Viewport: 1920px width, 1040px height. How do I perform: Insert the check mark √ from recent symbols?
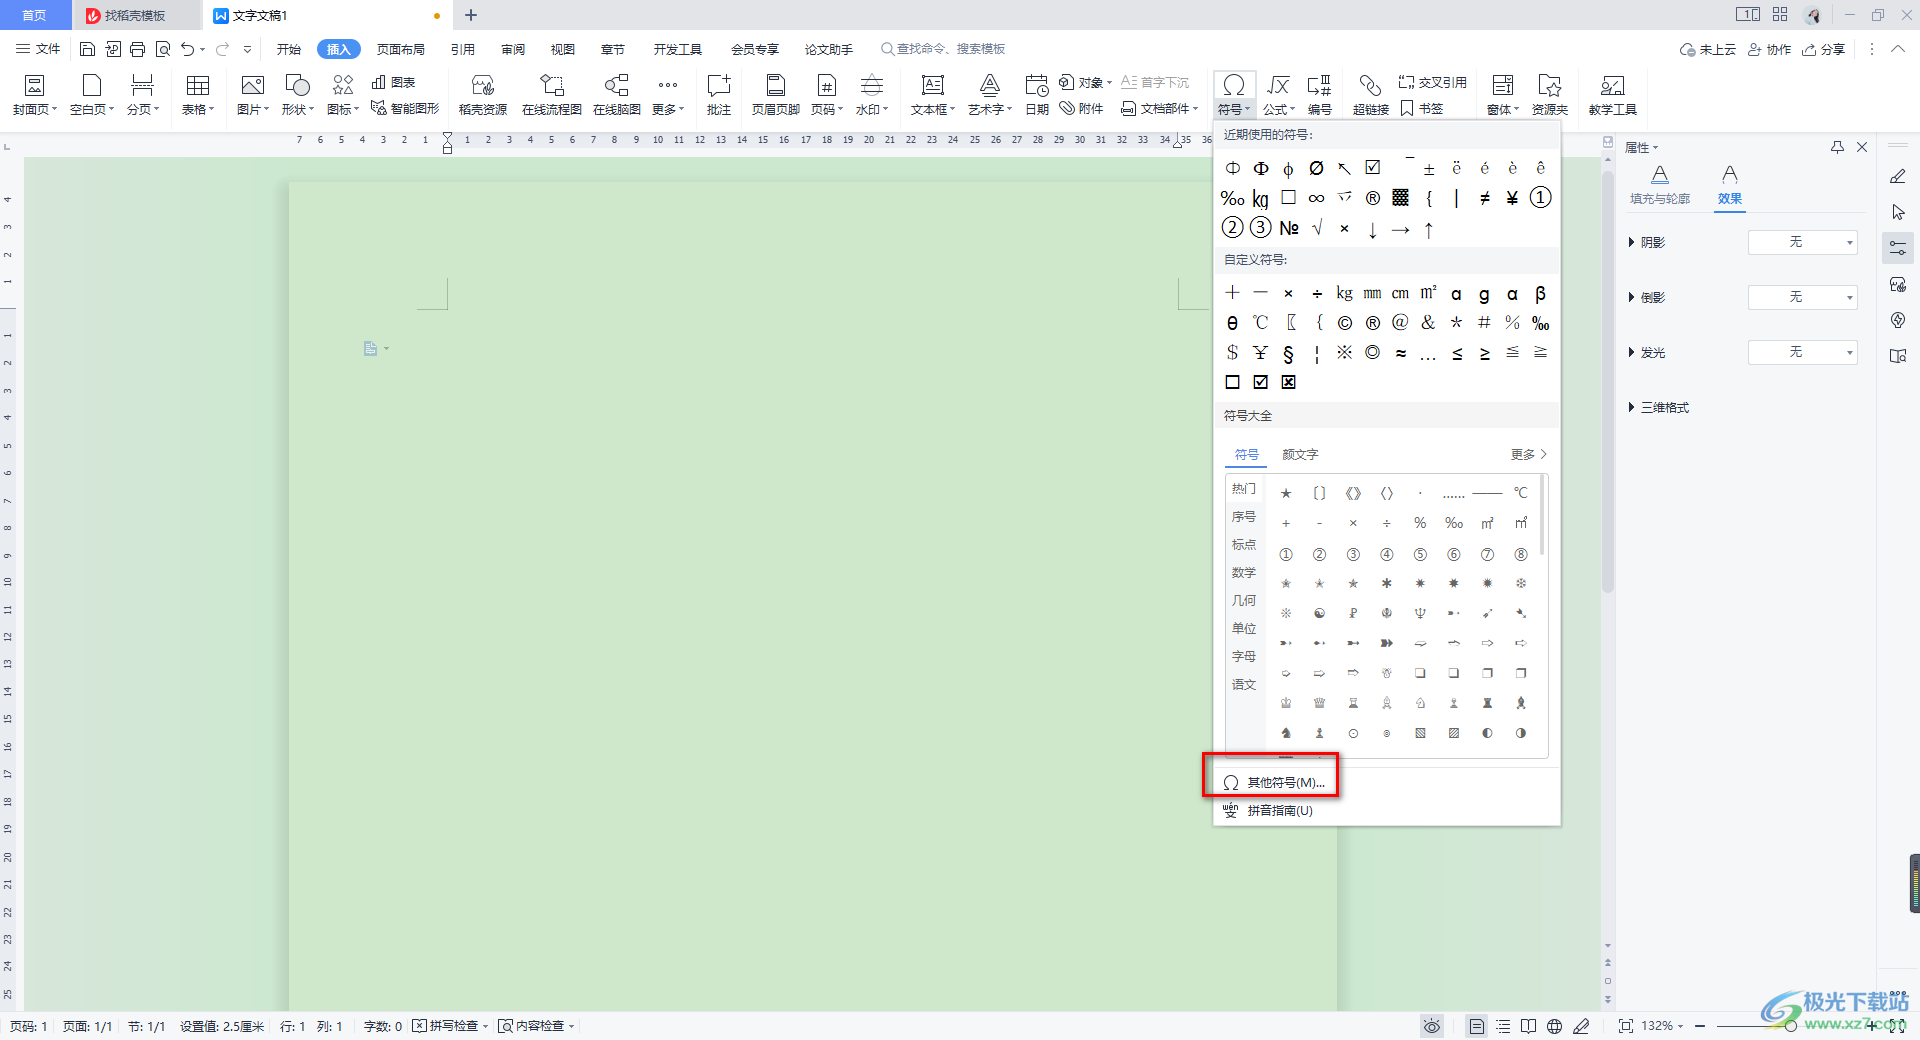(1317, 228)
